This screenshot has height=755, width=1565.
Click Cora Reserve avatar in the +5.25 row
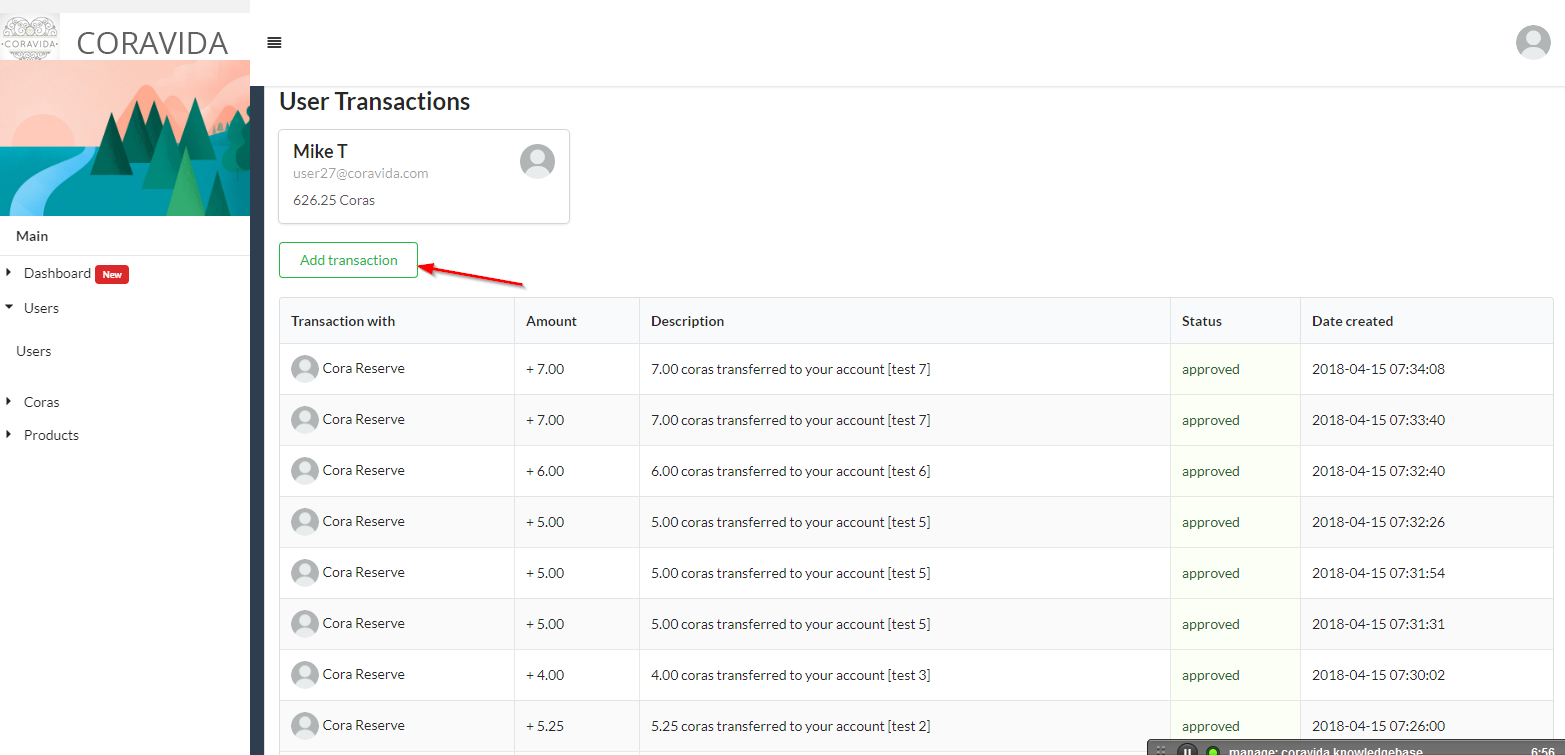pyautogui.click(x=305, y=726)
